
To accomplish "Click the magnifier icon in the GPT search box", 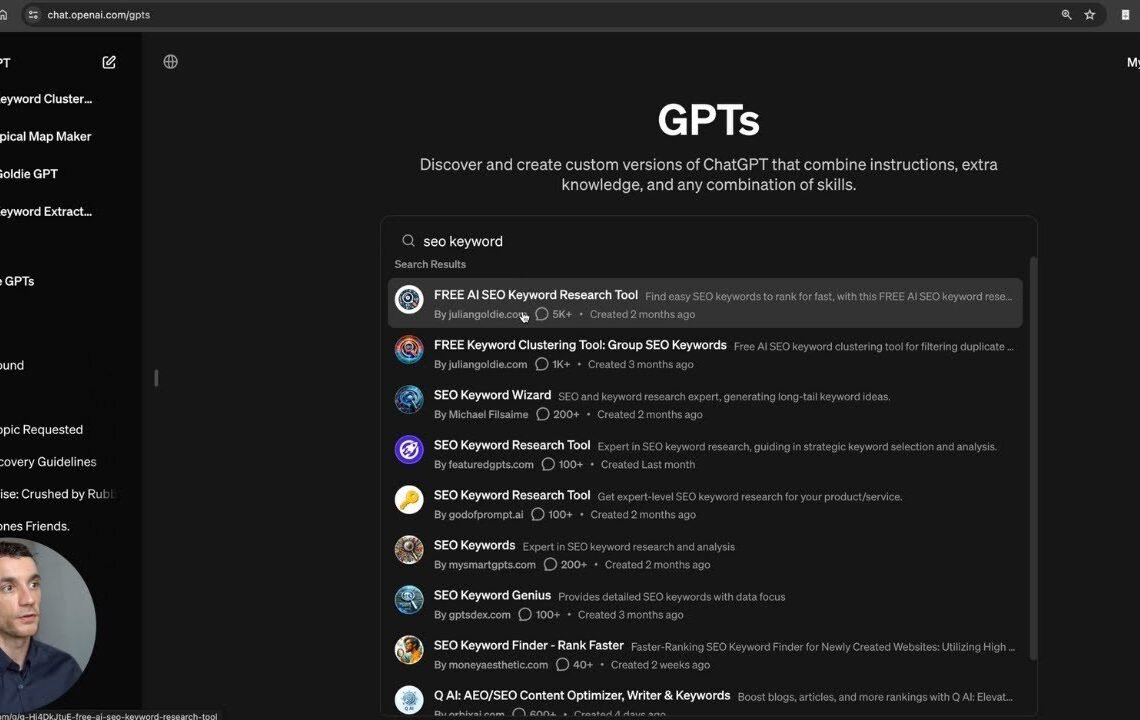I will pos(409,241).
